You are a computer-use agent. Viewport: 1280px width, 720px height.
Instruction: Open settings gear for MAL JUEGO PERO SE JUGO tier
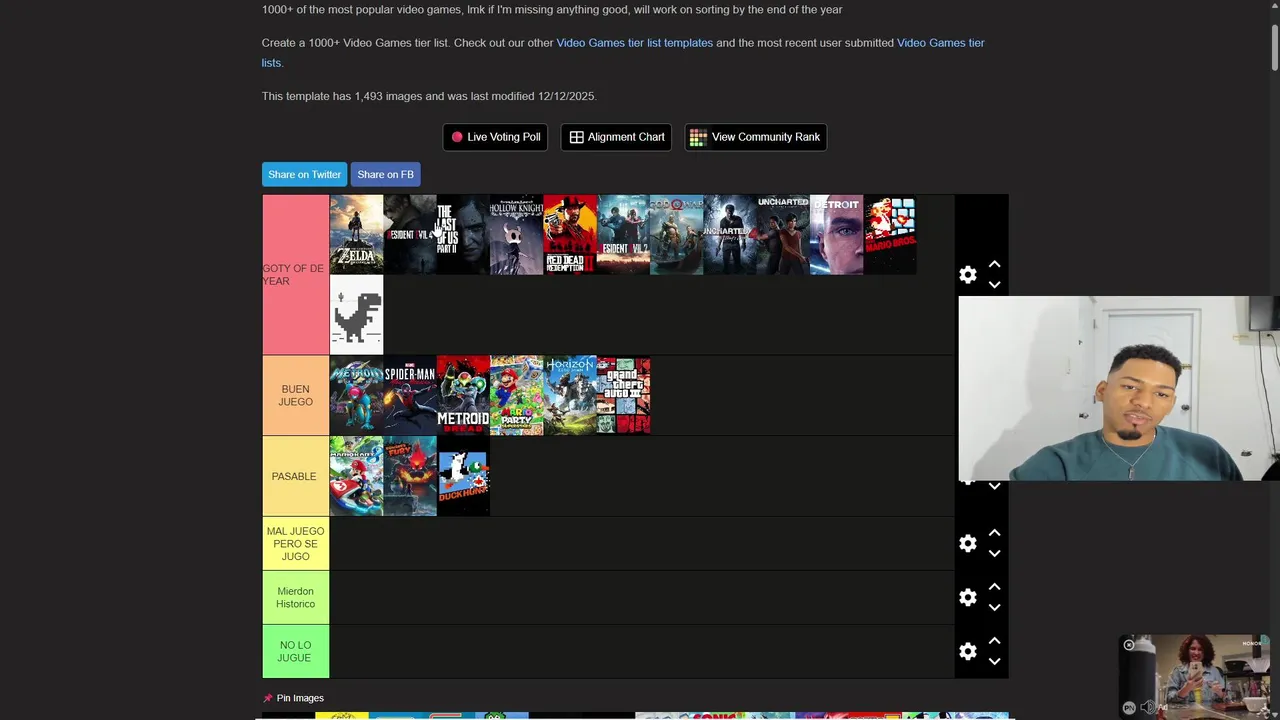click(968, 543)
